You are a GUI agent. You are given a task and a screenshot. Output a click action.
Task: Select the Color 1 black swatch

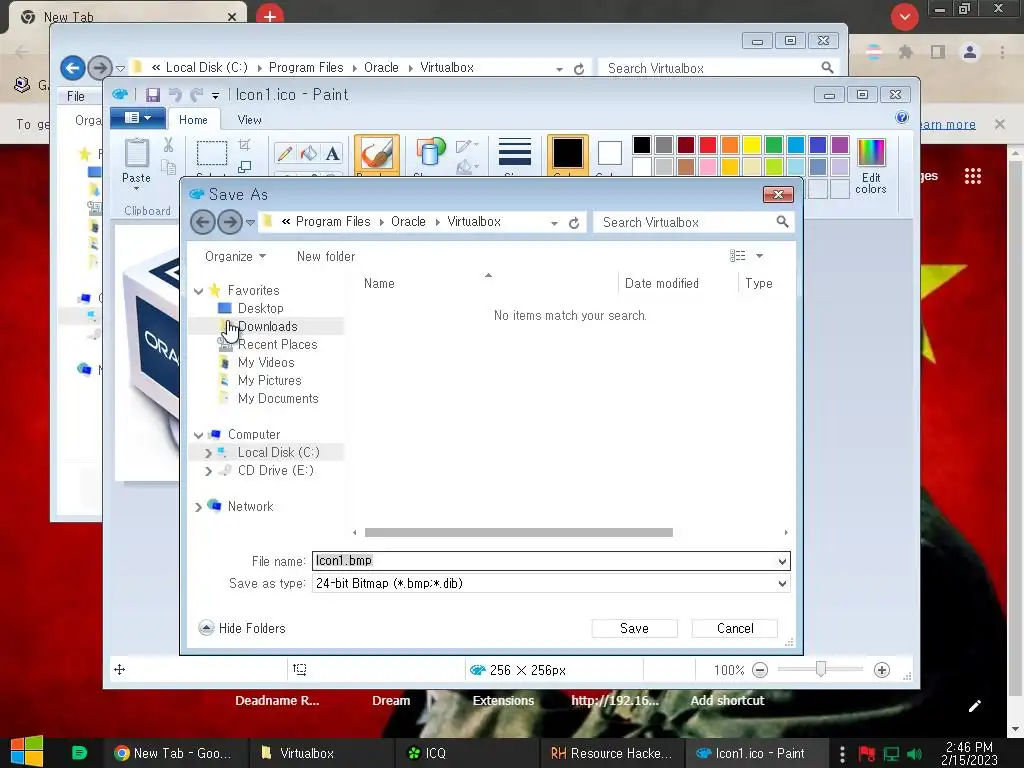point(568,155)
